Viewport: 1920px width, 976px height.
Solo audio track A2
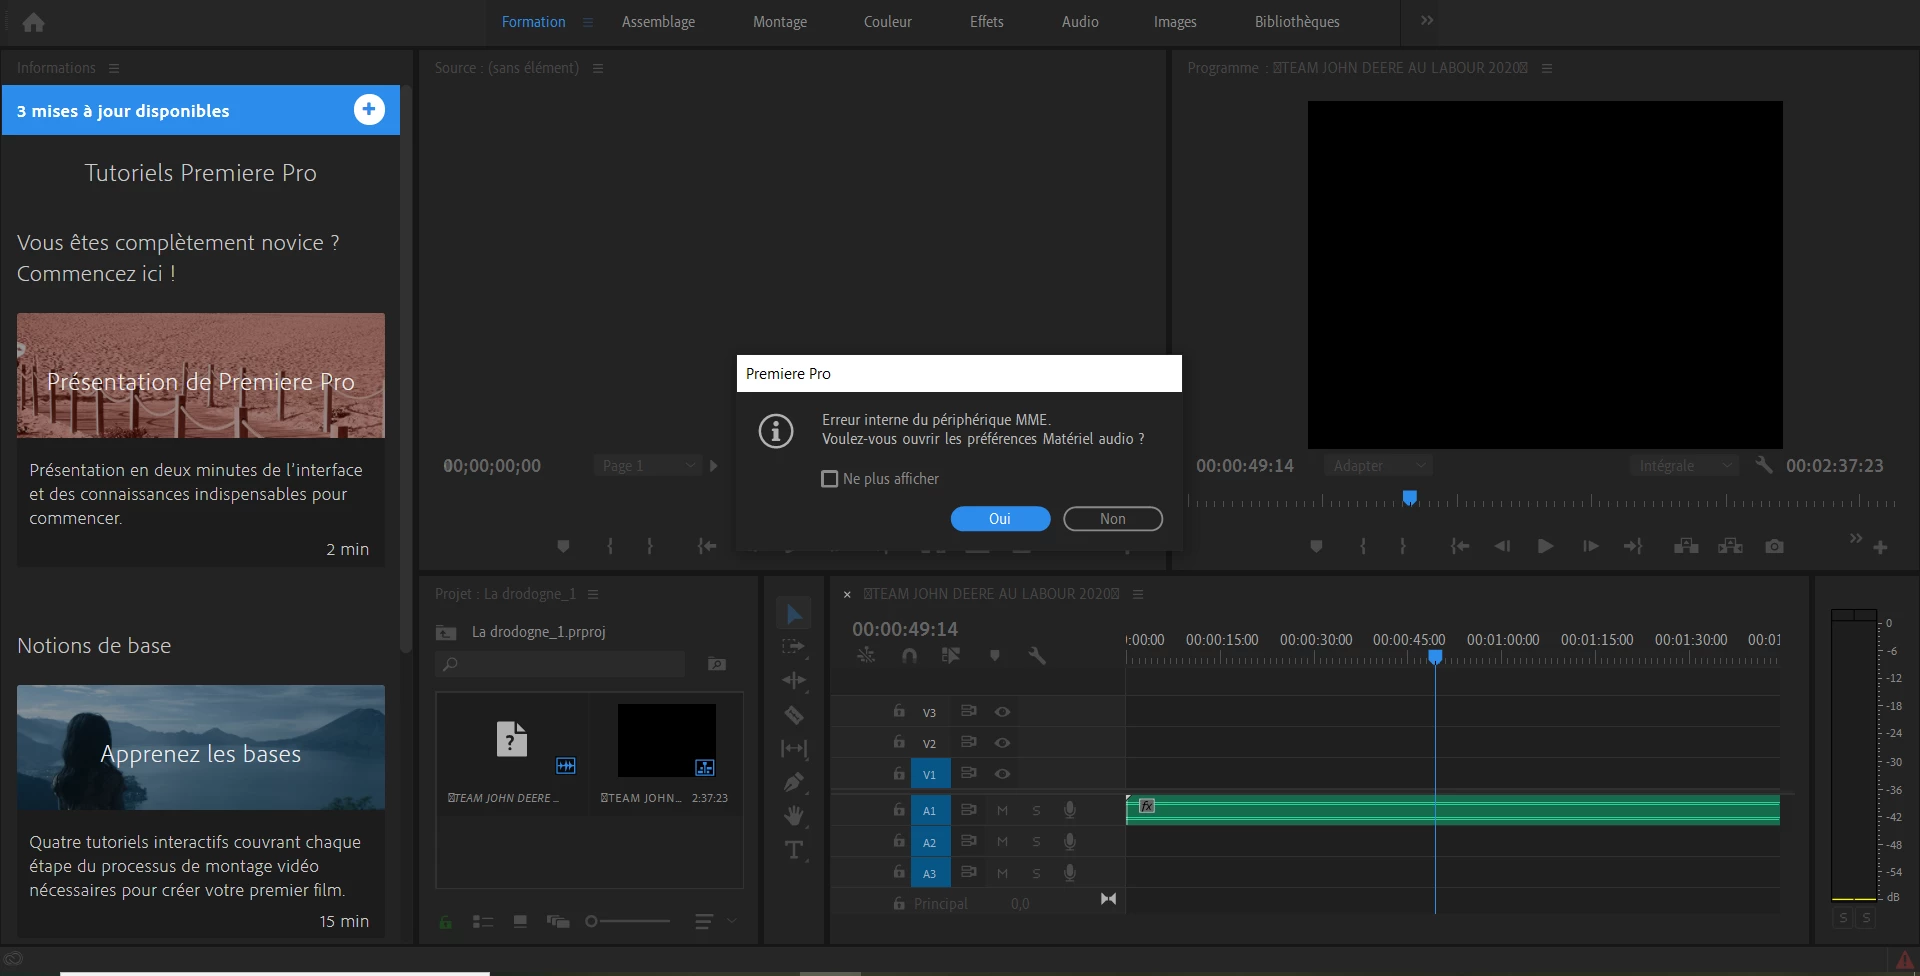pyautogui.click(x=1036, y=842)
